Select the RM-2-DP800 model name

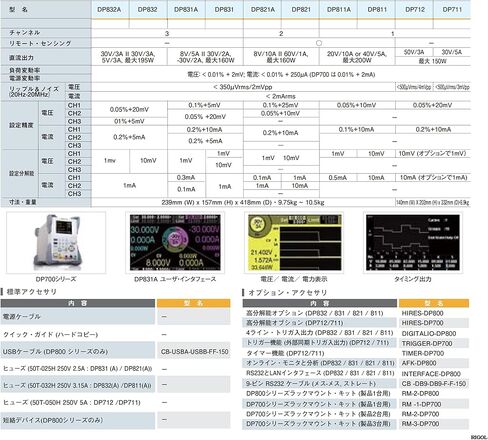[420, 394]
